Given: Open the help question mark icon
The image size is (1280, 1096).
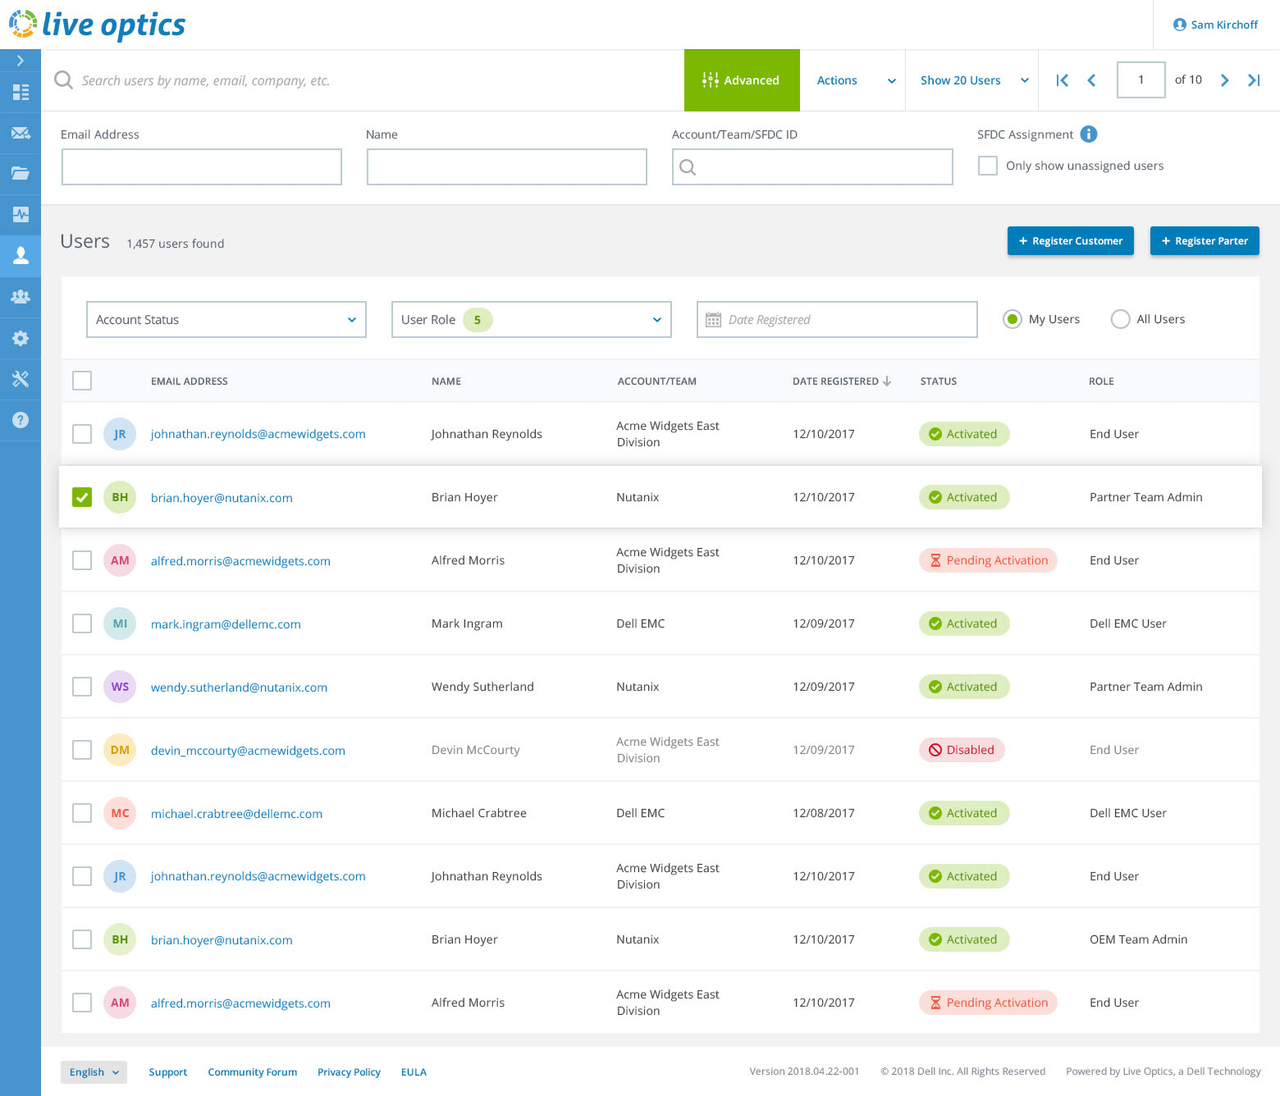Looking at the screenshot, I should 20,420.
